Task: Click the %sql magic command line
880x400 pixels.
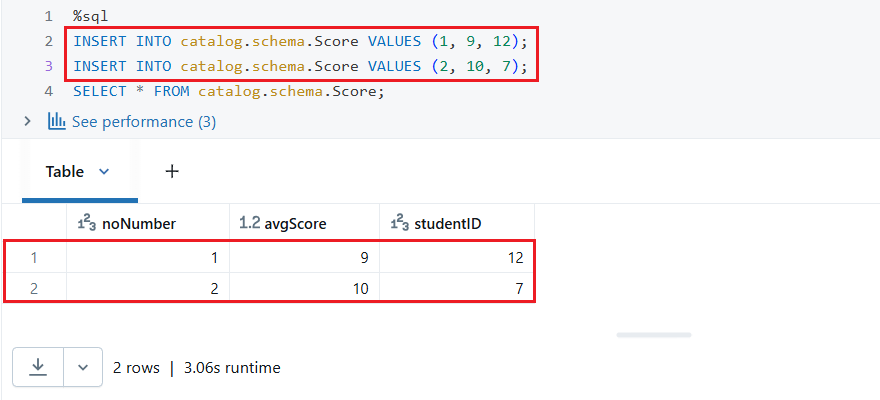Action: pyautogui.click(x=89, y=17)
